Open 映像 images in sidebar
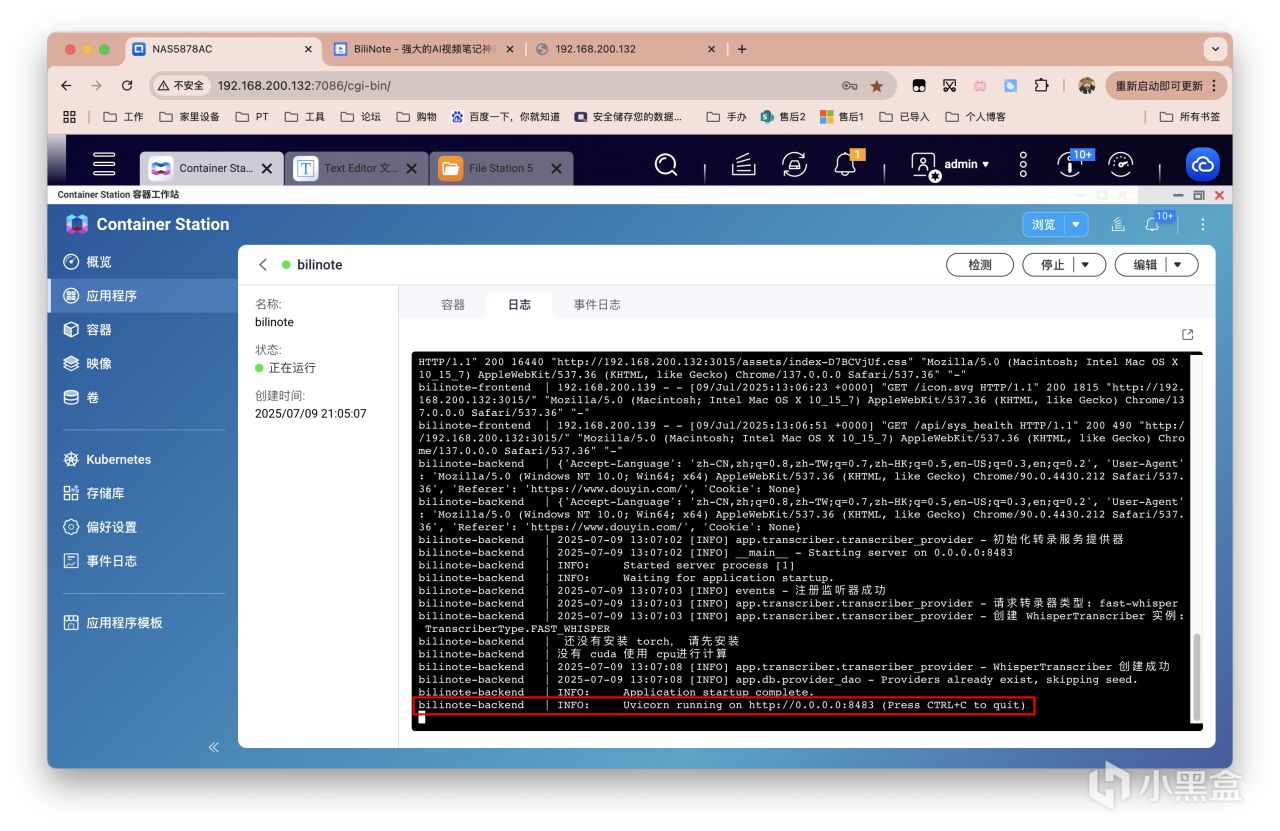The image size is (1280, 831). 143,364
